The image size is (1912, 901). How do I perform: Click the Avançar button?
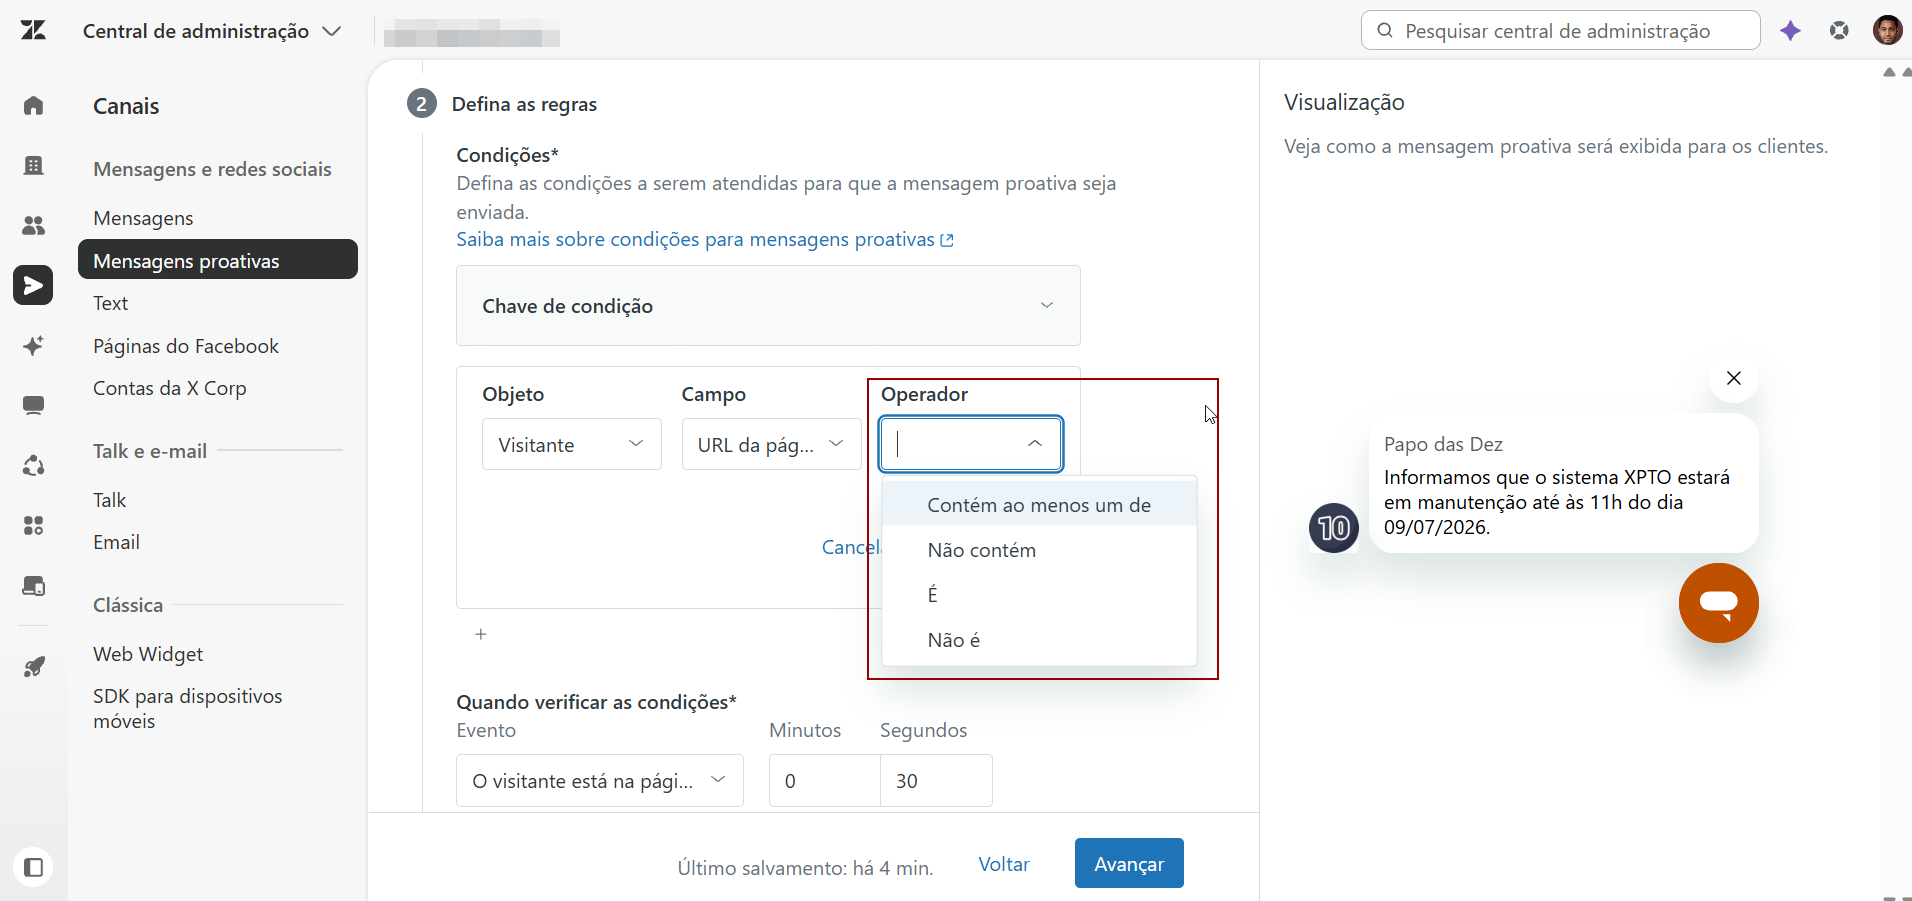[x=1129, y=863]
